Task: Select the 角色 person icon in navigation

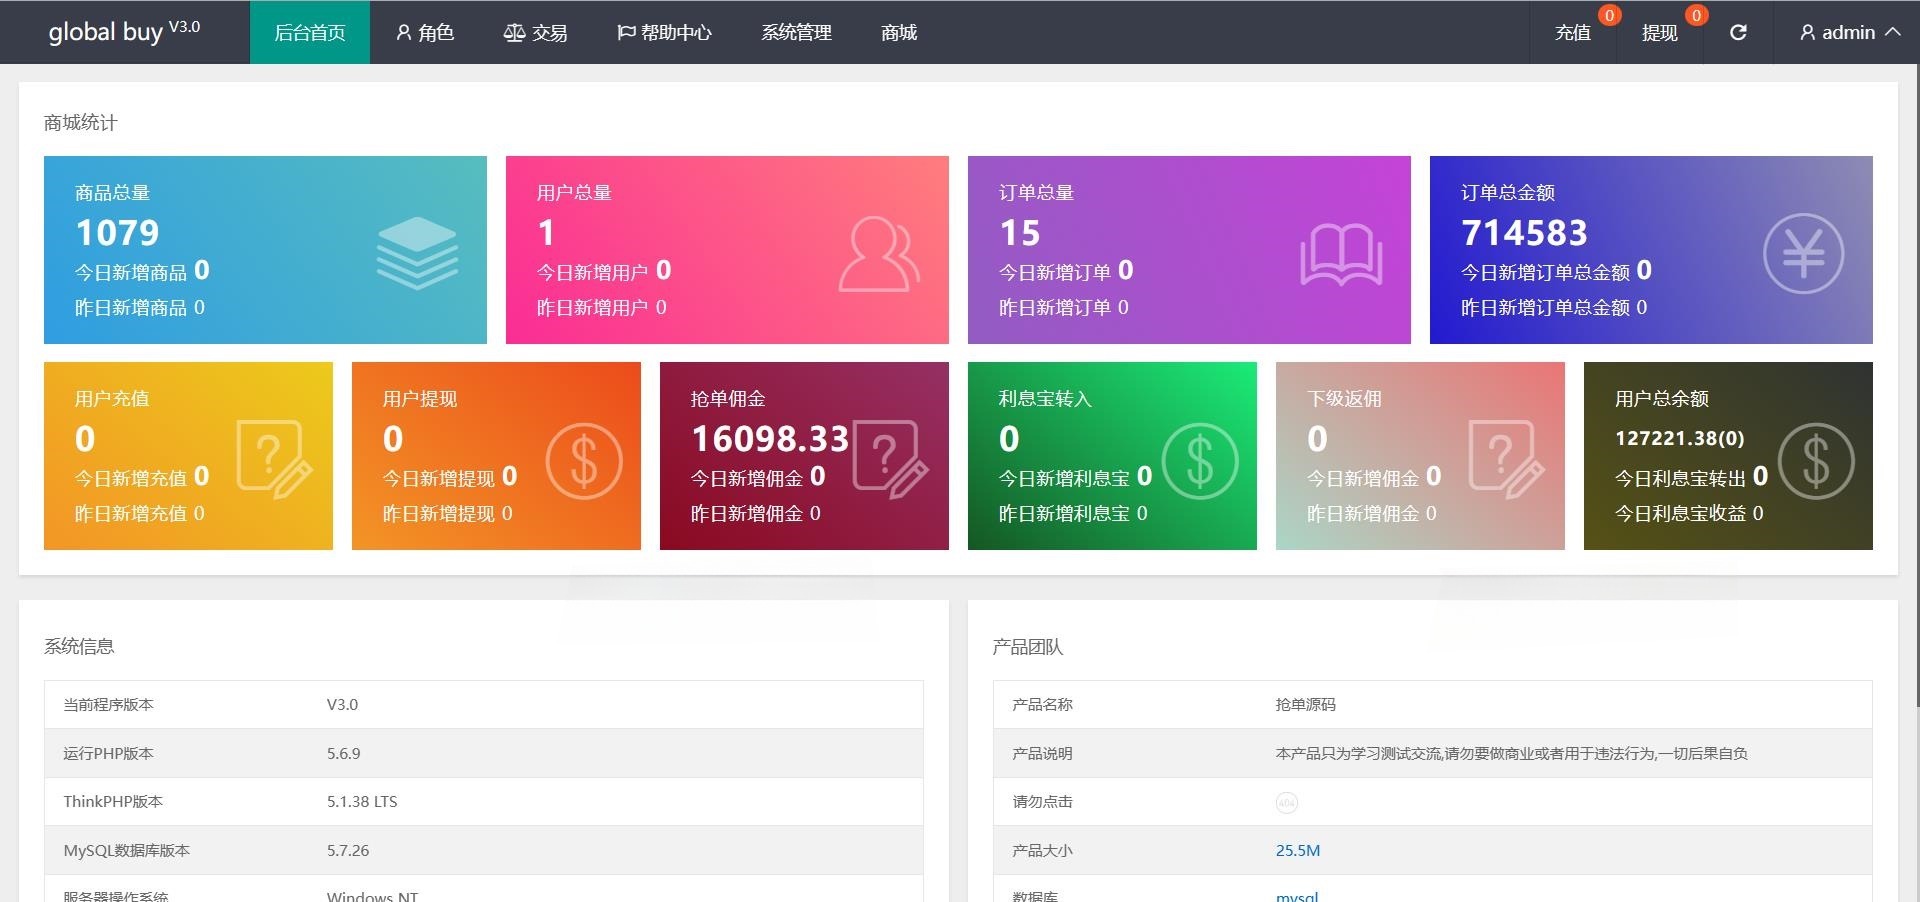Action: (403, 32)
